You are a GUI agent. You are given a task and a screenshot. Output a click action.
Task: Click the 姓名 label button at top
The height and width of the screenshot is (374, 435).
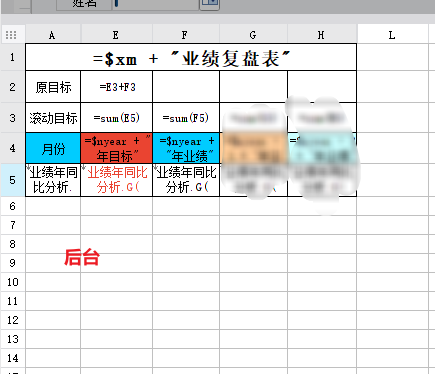pos(84,4)
